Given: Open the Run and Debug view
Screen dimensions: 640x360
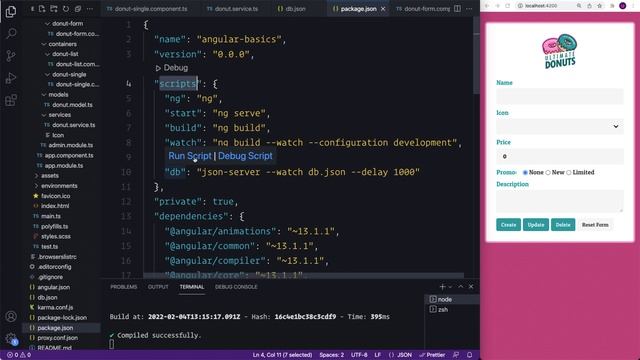Looking at the screenshot, I should point(11,78).
